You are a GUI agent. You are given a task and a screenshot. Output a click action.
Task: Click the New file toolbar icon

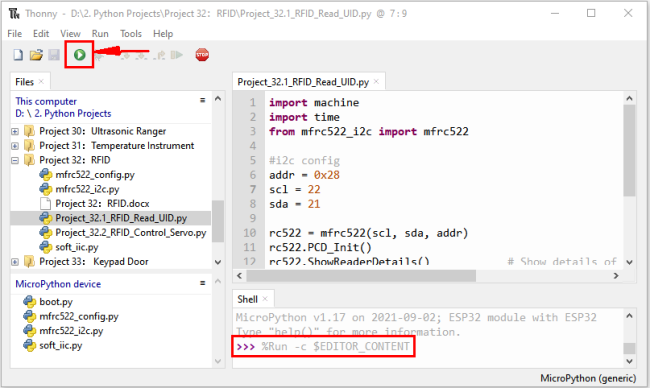tap(18, 55)
